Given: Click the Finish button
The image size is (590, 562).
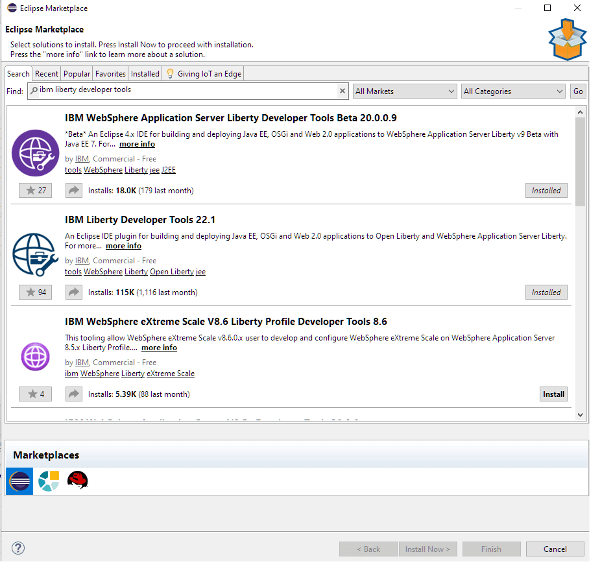Looking at the screenshot, I should pyautogui.click(x=491, y=549).
